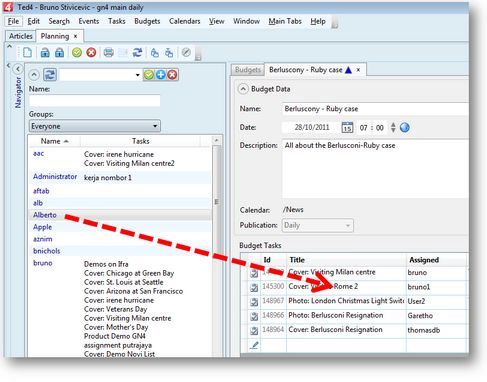Click the closed padlock icon in the toolbar
Screen dimensions: 487x382
tap(60, 53)
